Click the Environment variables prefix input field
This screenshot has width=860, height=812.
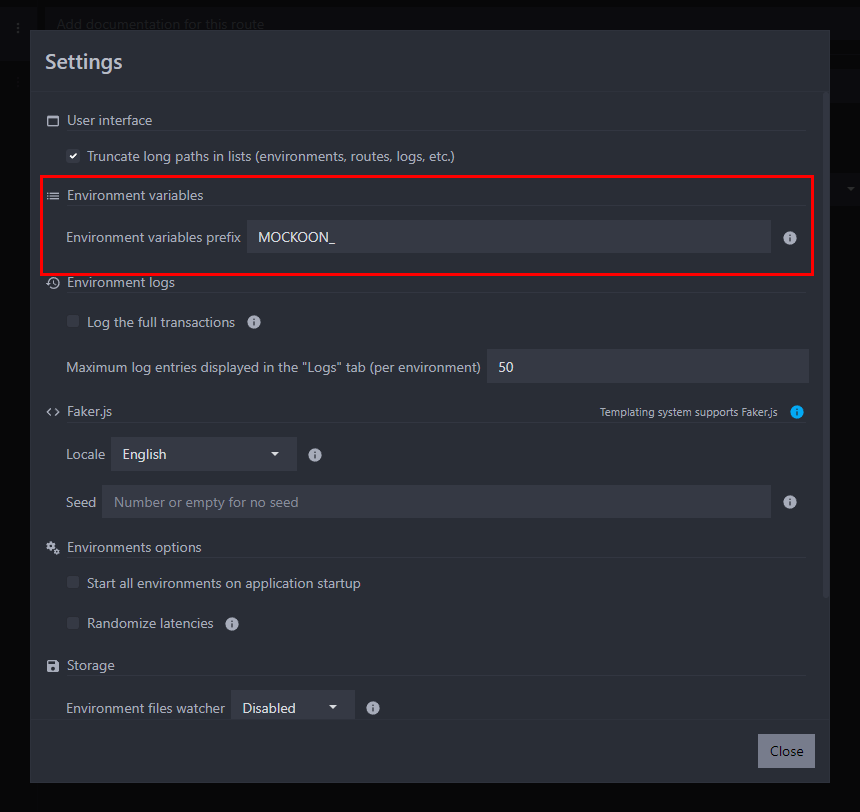tap(508, 238)
